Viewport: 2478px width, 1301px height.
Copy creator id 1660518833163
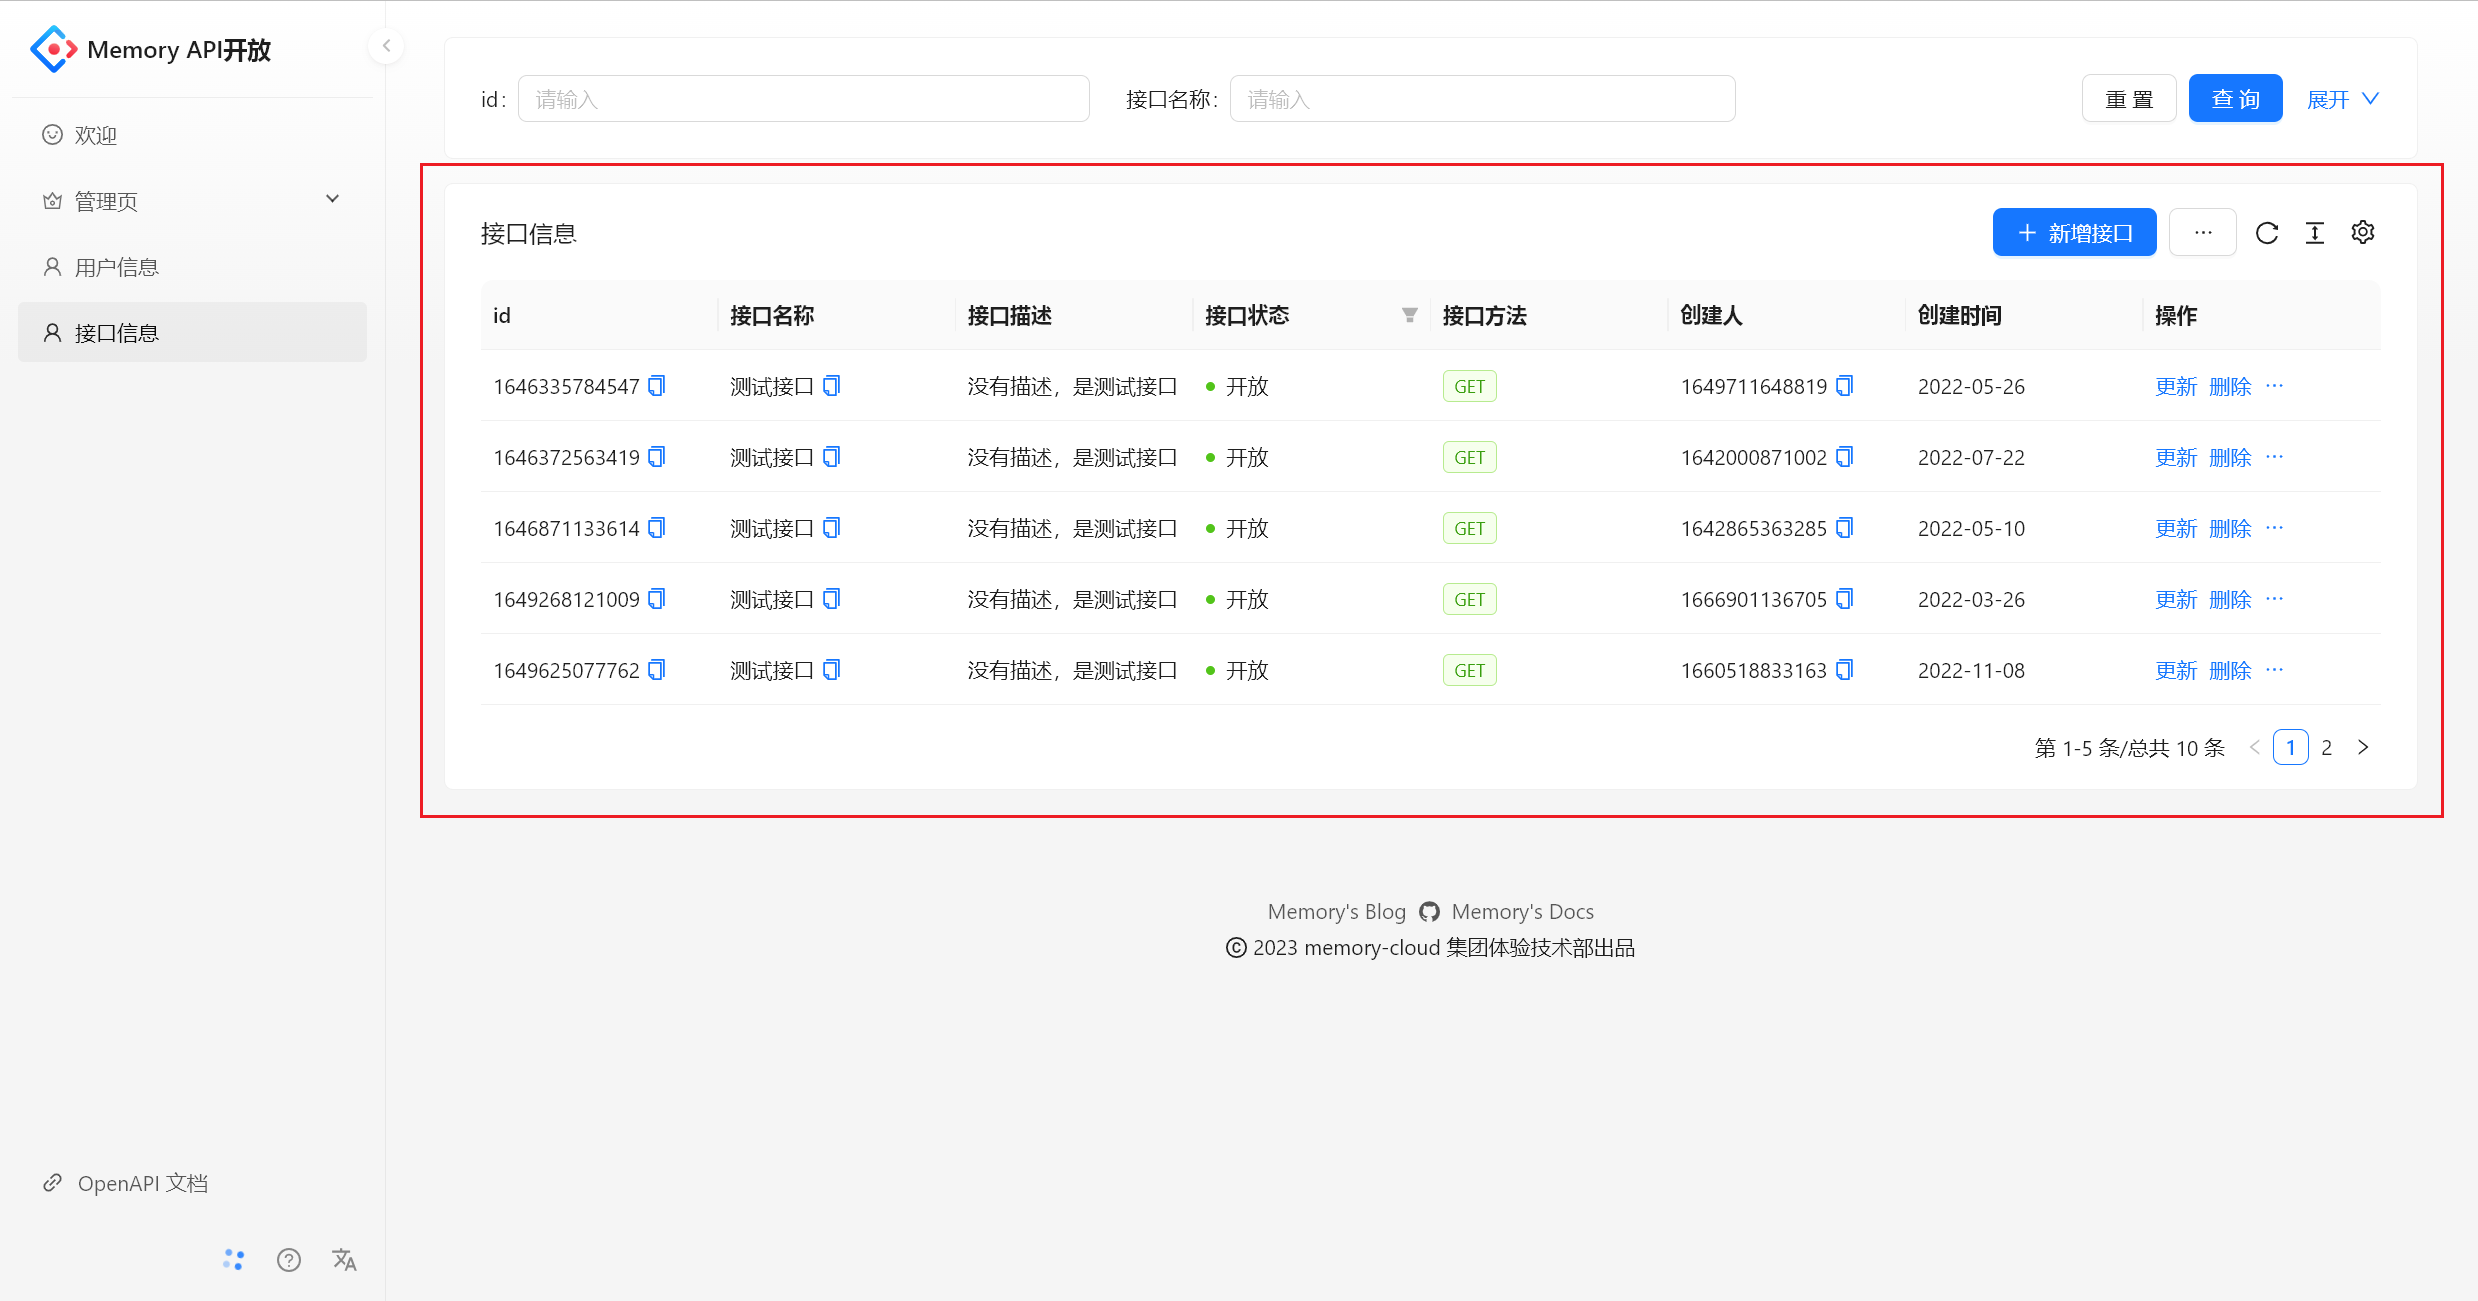[1845, 670]
